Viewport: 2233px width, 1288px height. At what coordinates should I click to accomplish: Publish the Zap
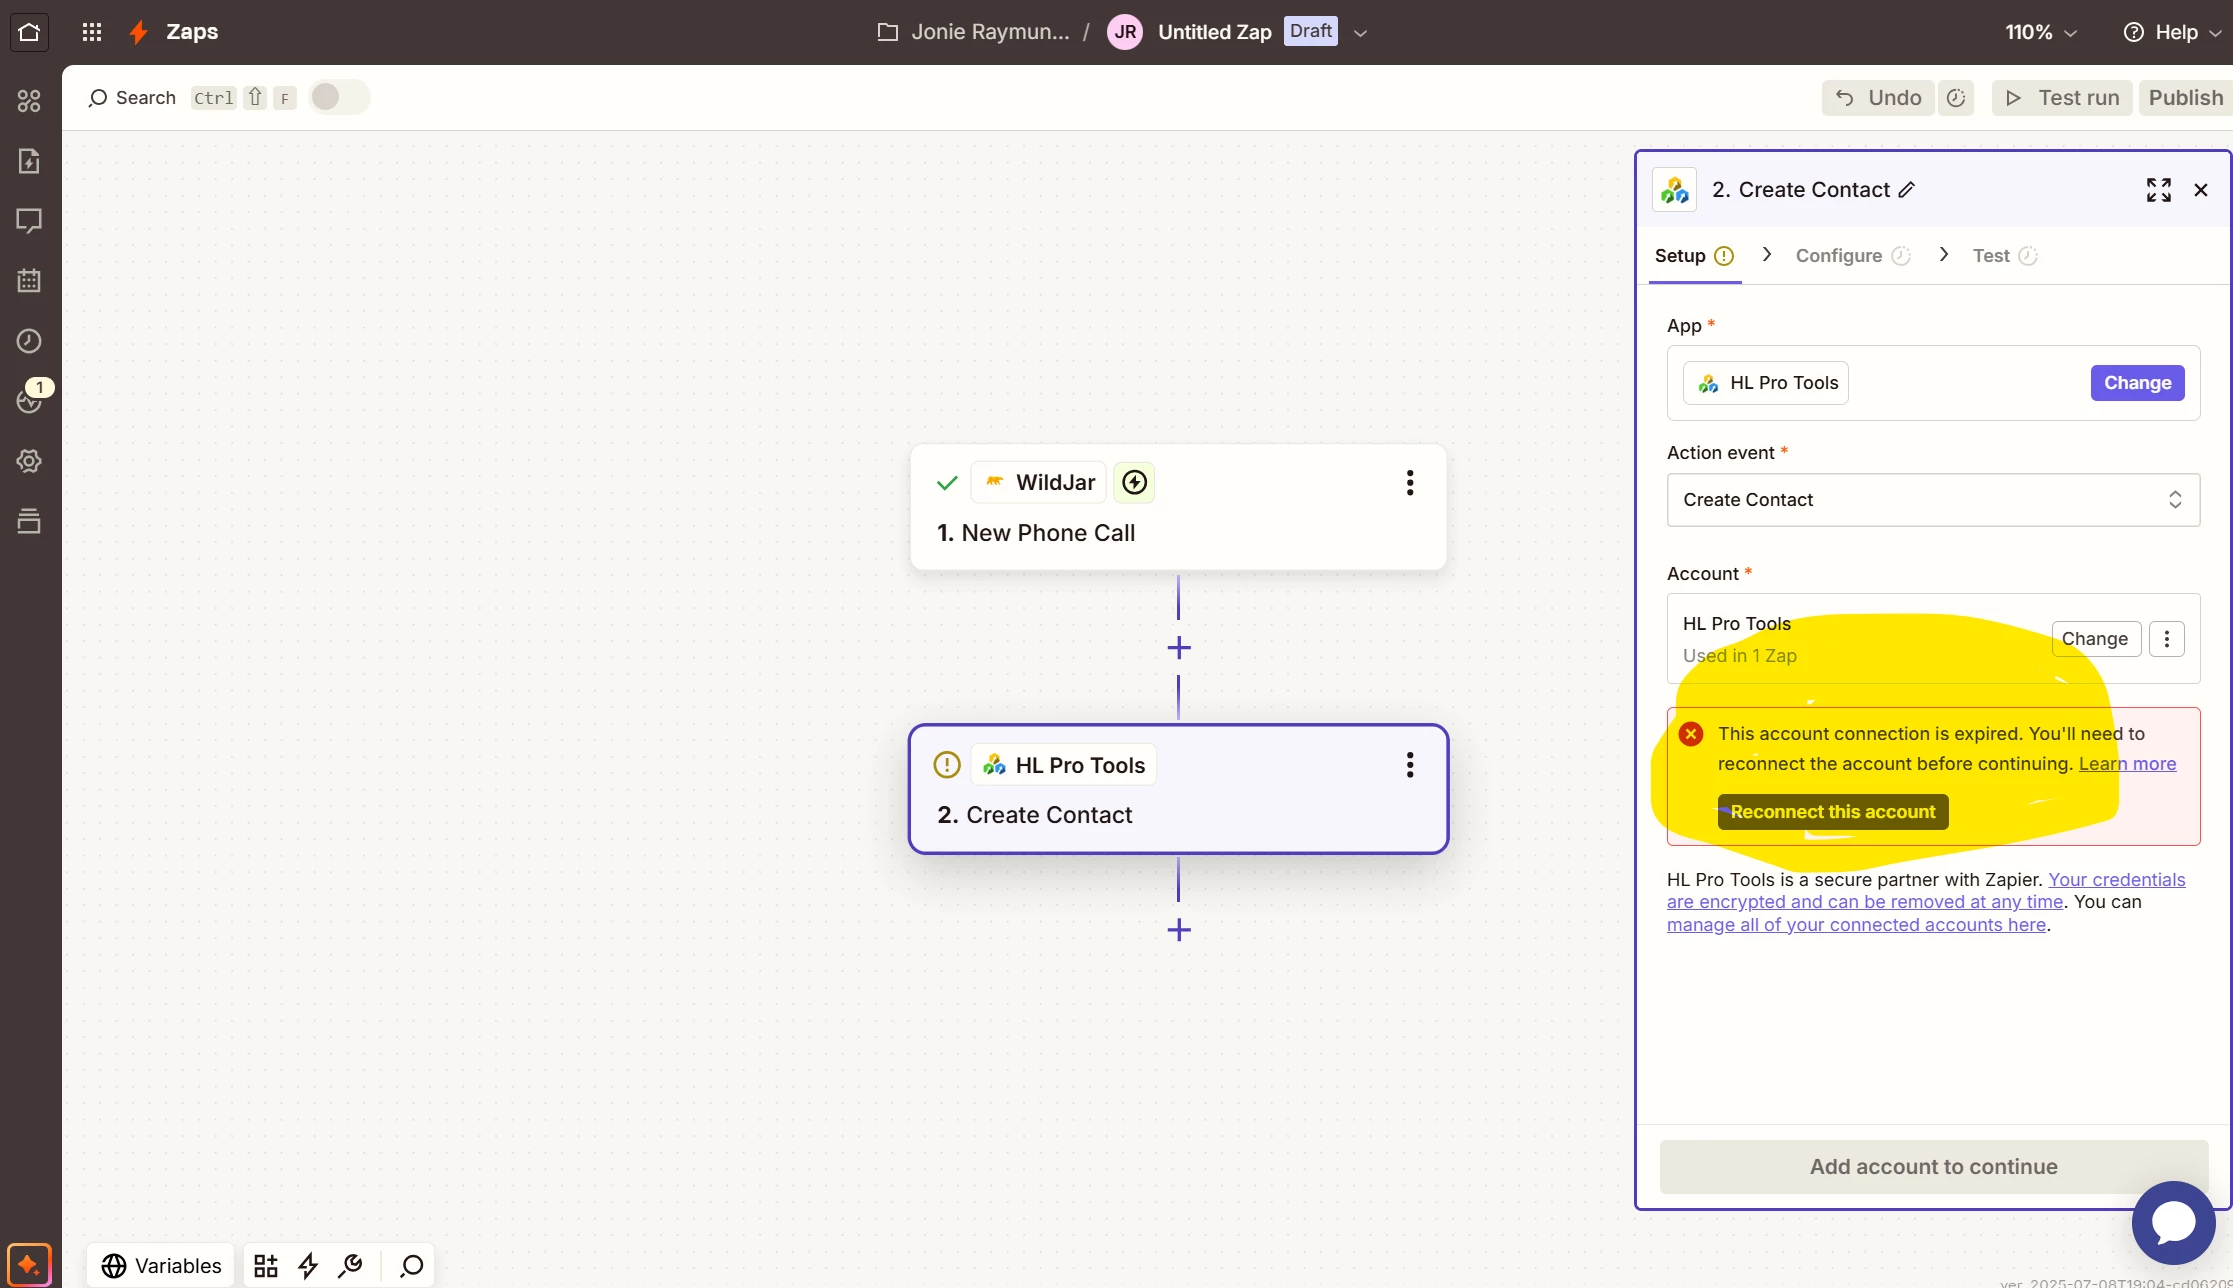click(2186, 98)
